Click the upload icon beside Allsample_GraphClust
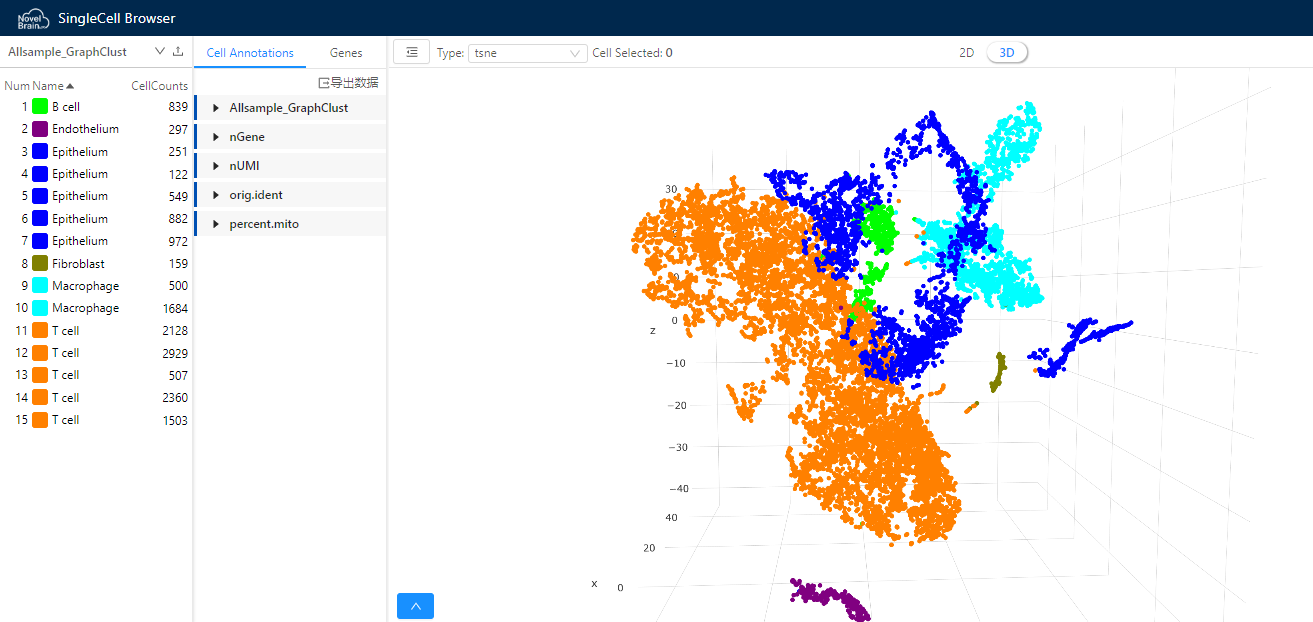The height and width of the screenshot is (622, 1313). coord(178,51)
